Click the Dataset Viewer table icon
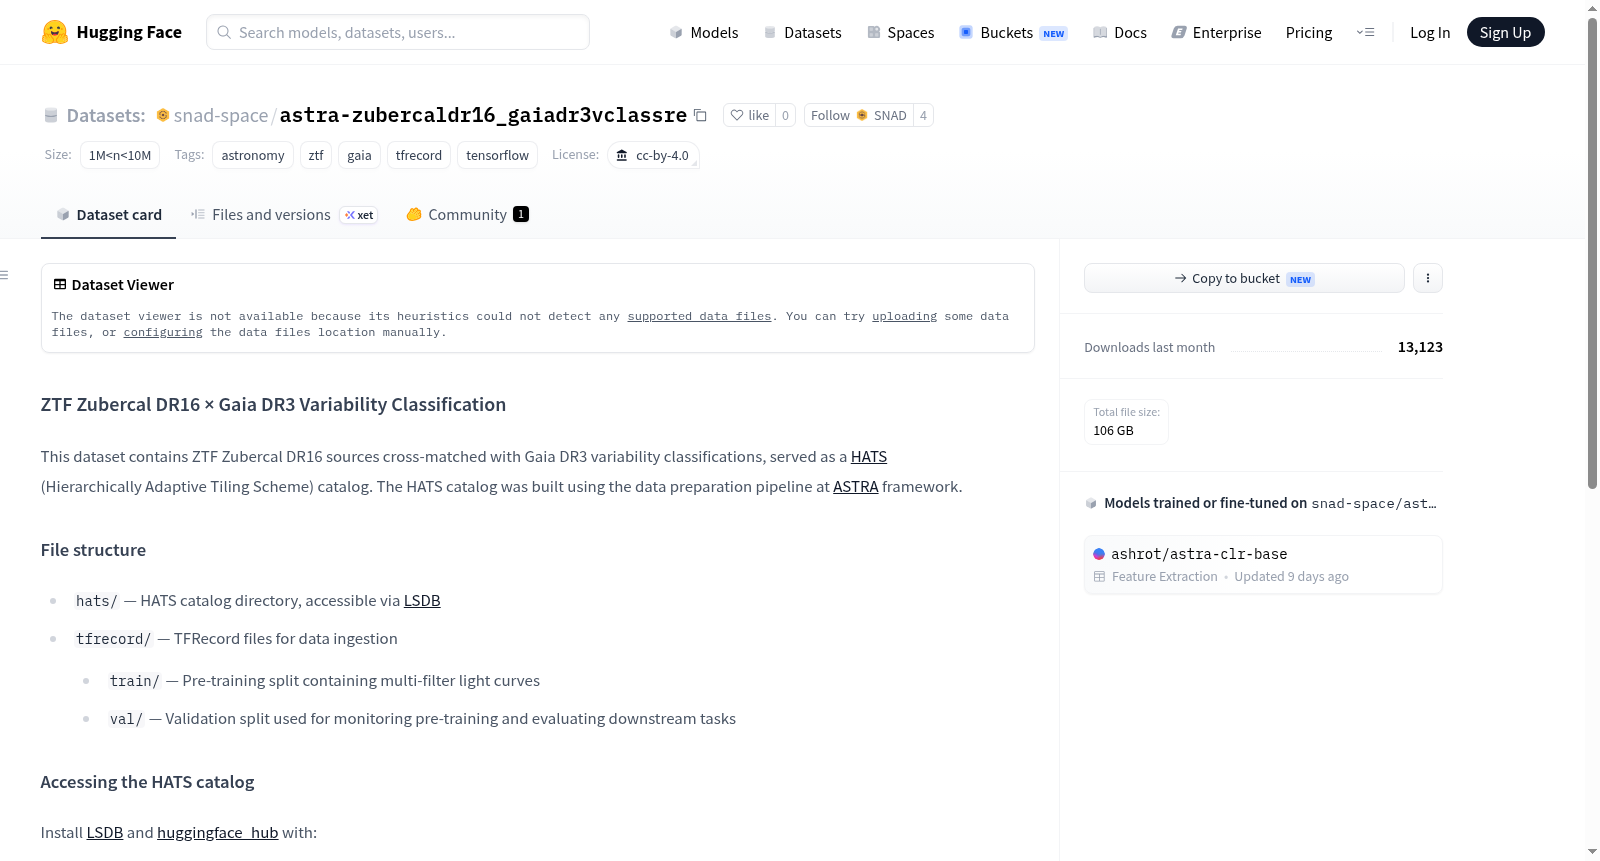1600x861 pixels. click(x=60, y=284)
